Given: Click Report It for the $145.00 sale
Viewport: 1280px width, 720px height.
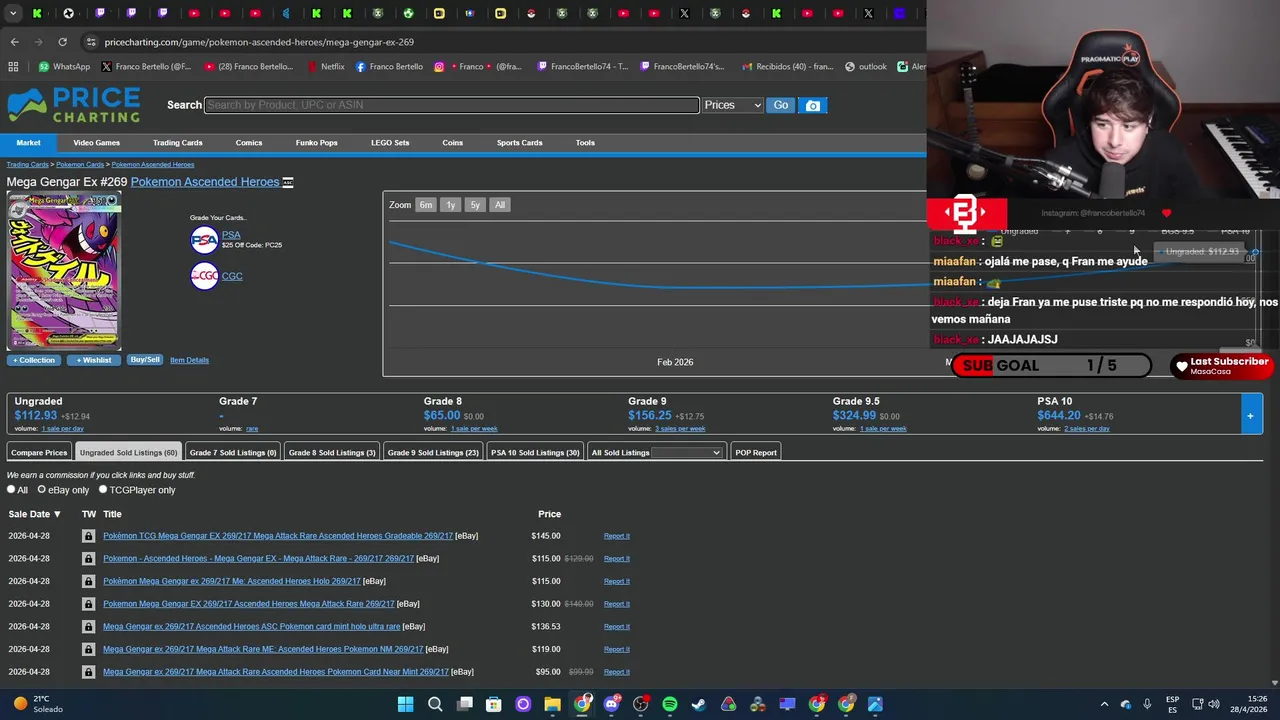Looking at the screenshot, I should point(616,536).
